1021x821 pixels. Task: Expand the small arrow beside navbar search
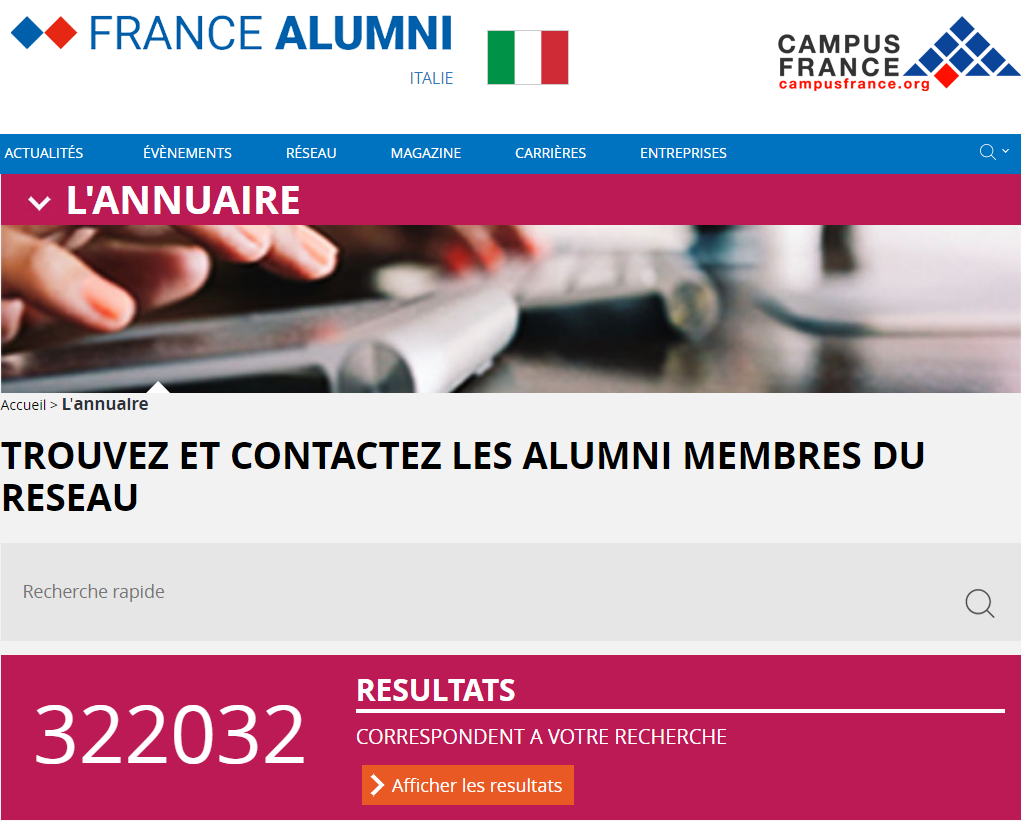(x=1006, y=151)
